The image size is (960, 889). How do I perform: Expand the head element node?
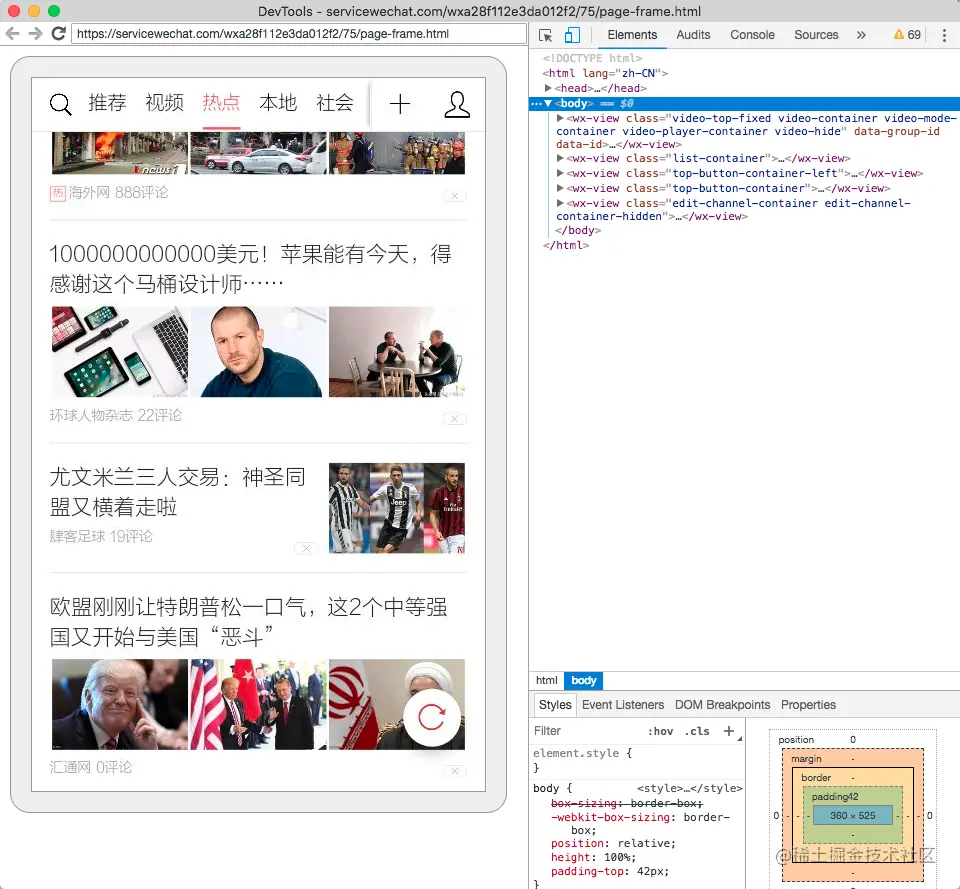pos(549,89)
